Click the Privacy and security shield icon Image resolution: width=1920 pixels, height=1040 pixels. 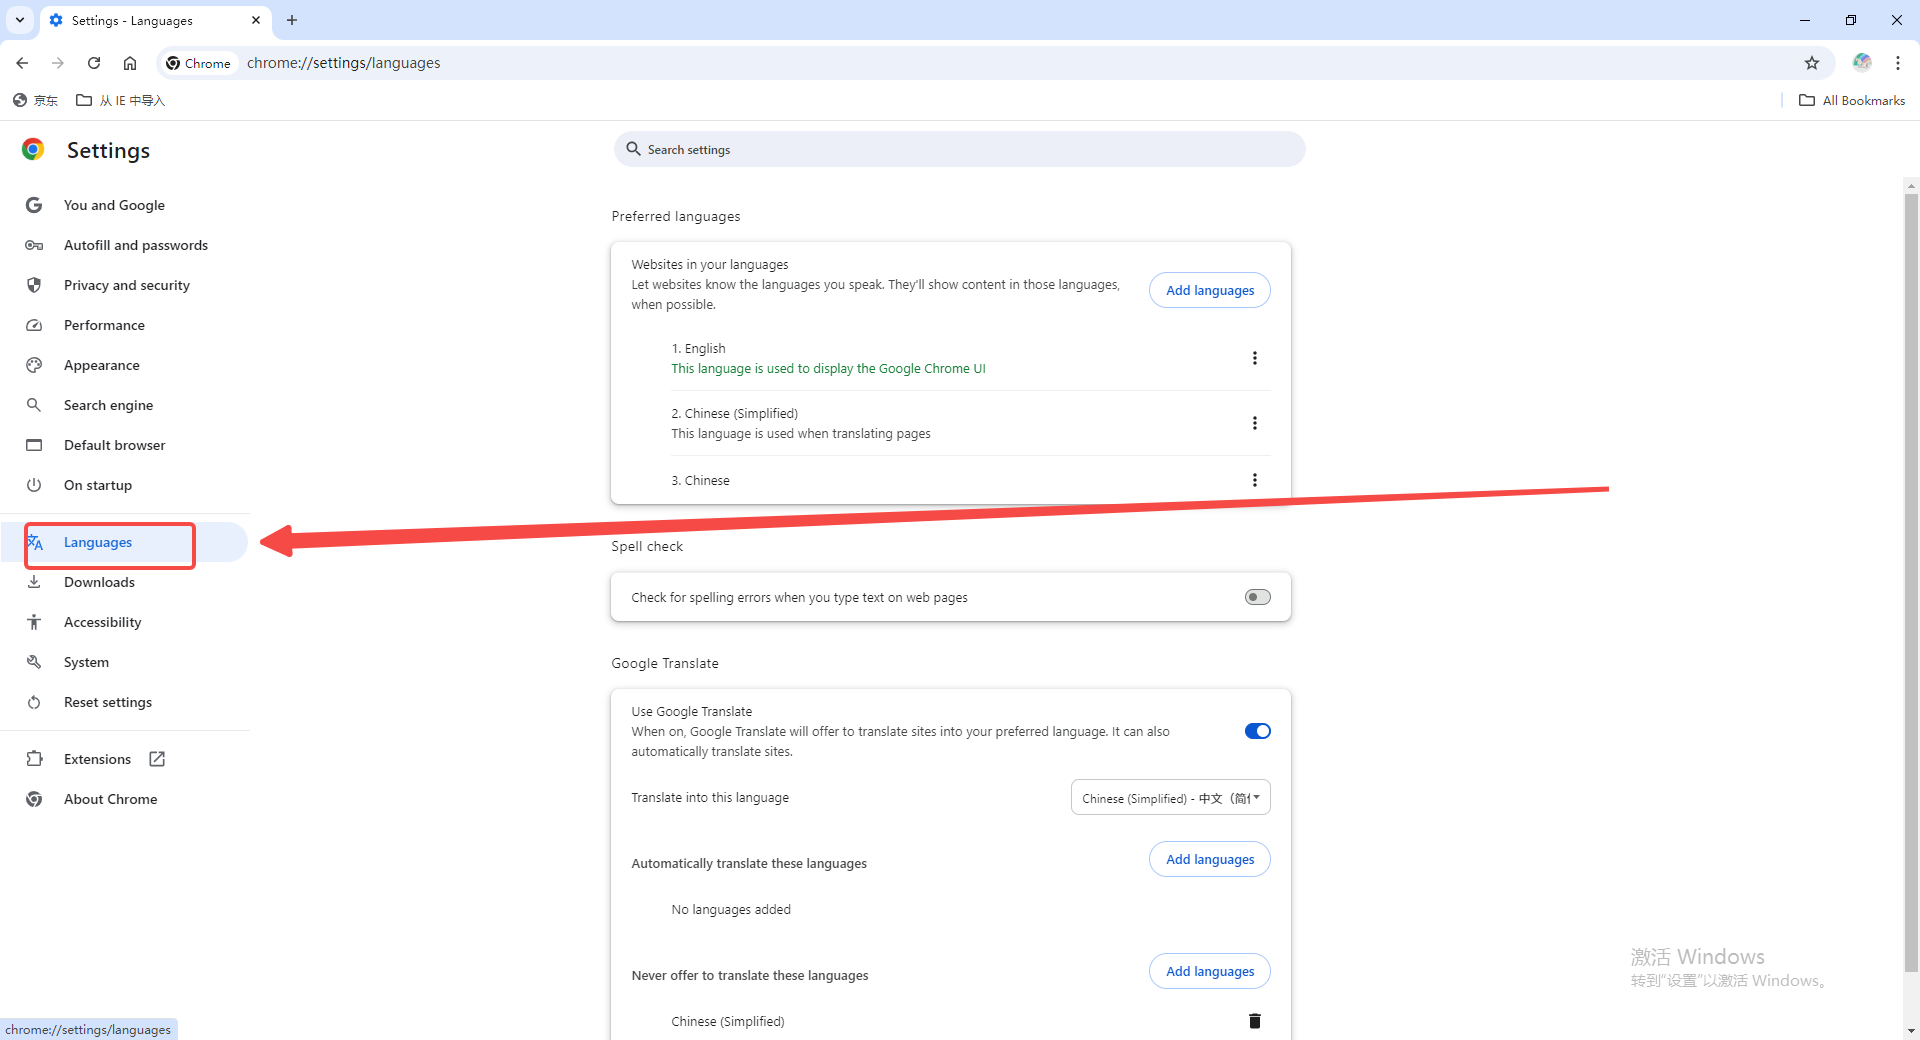[34, 285]
